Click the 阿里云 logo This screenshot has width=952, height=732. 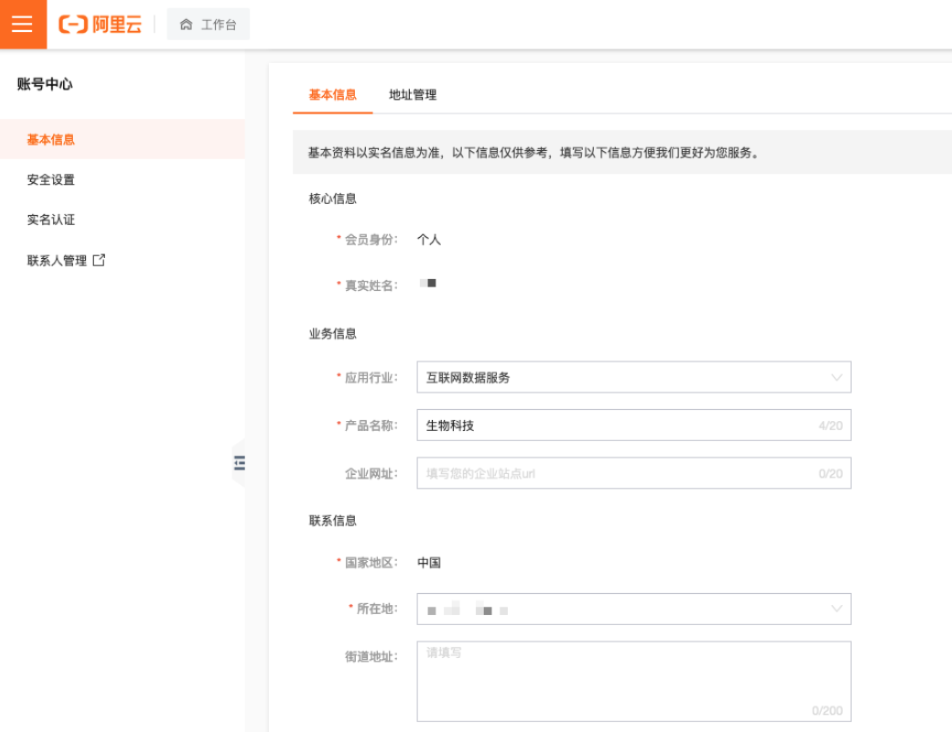(x=100, y=25)
